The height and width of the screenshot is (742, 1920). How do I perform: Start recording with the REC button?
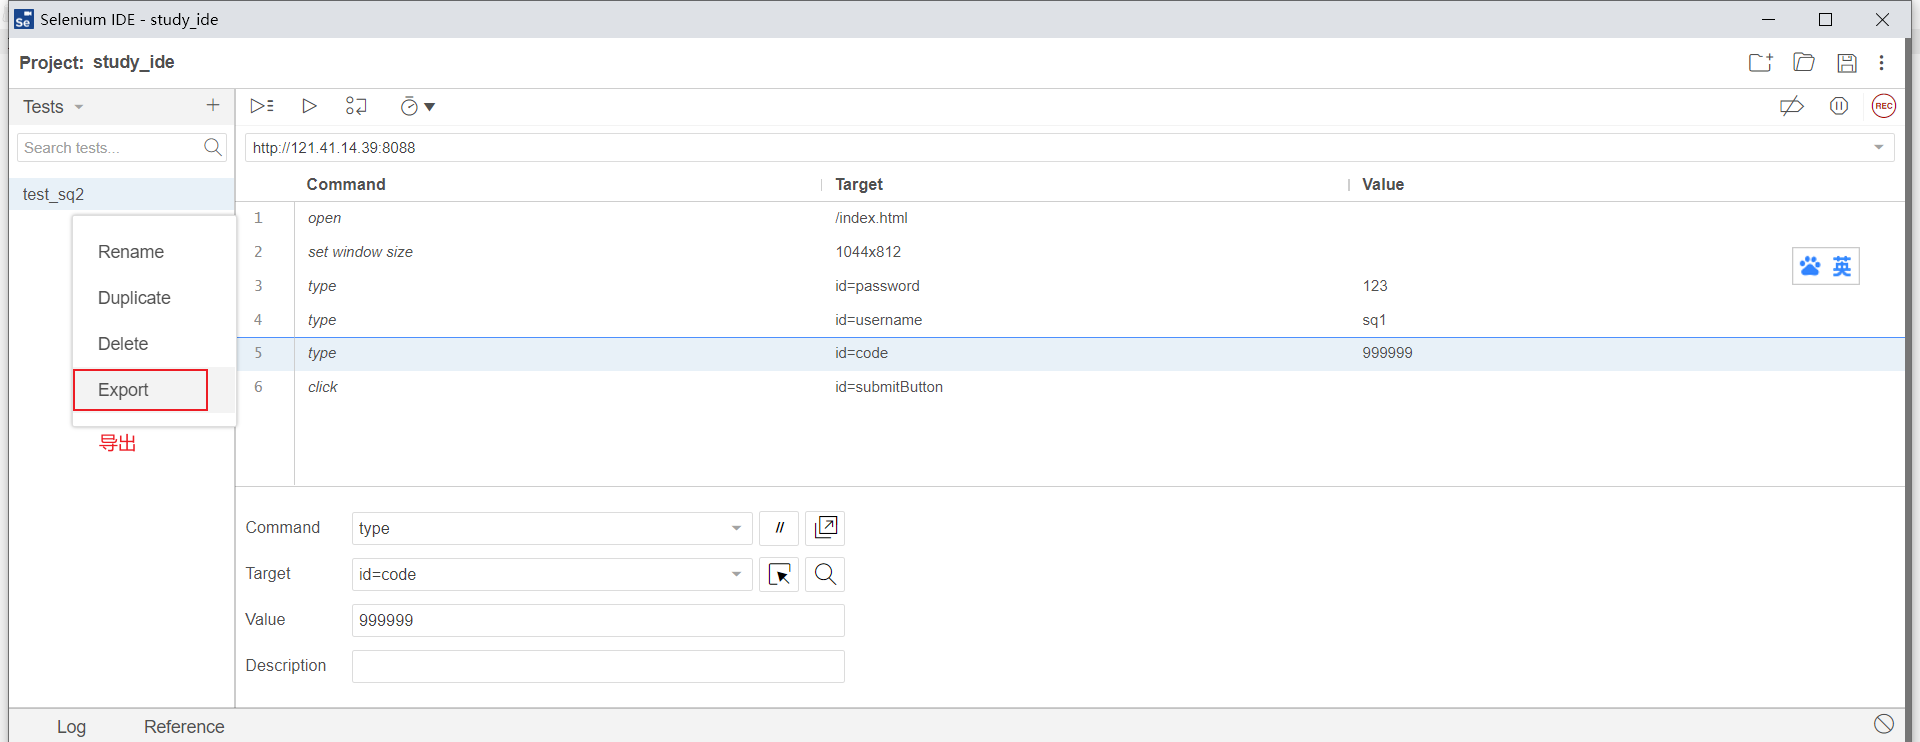tap(1884, 106)
